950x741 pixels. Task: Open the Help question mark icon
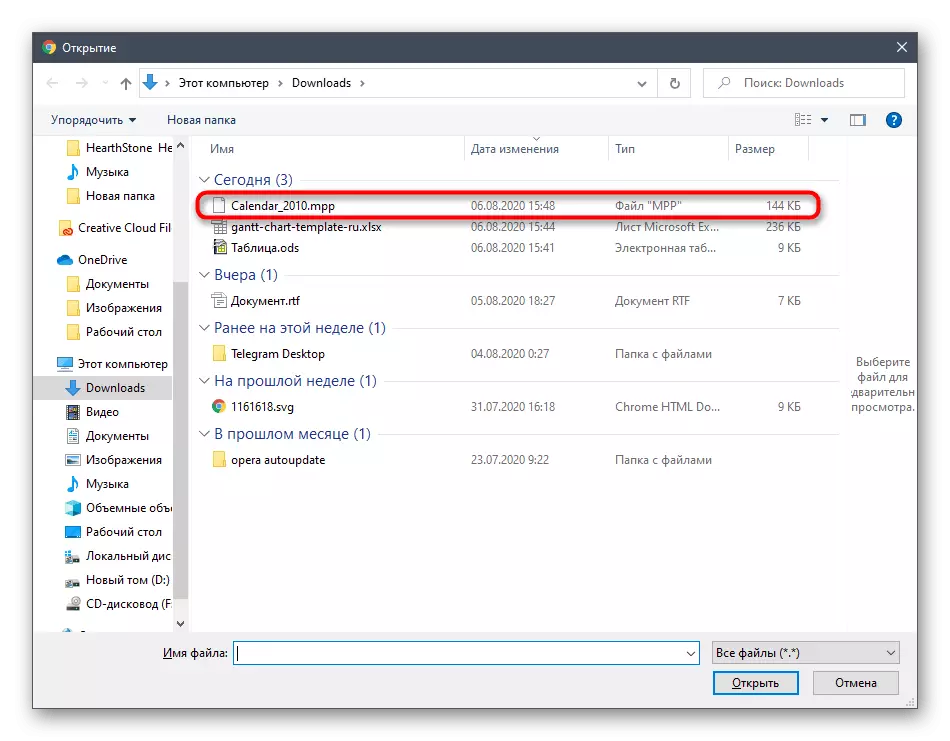(894, 120)
